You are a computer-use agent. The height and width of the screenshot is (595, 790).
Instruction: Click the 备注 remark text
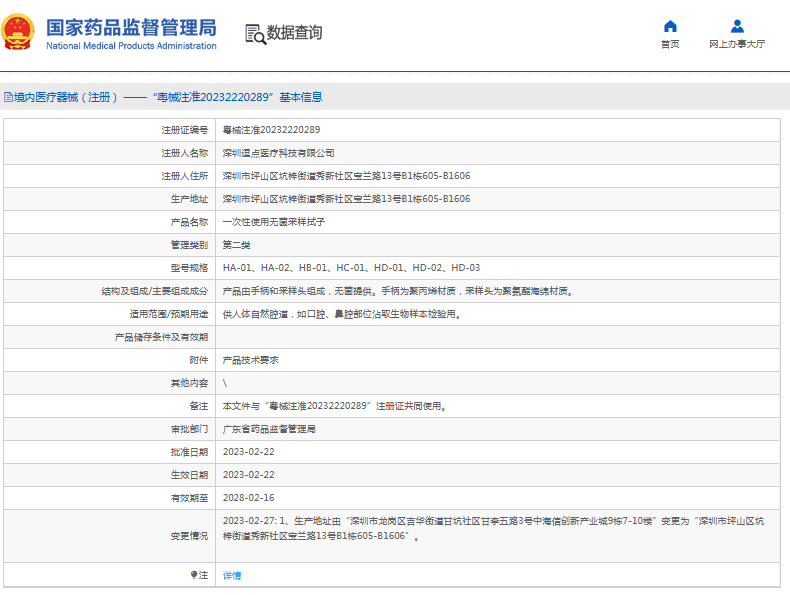336,406
